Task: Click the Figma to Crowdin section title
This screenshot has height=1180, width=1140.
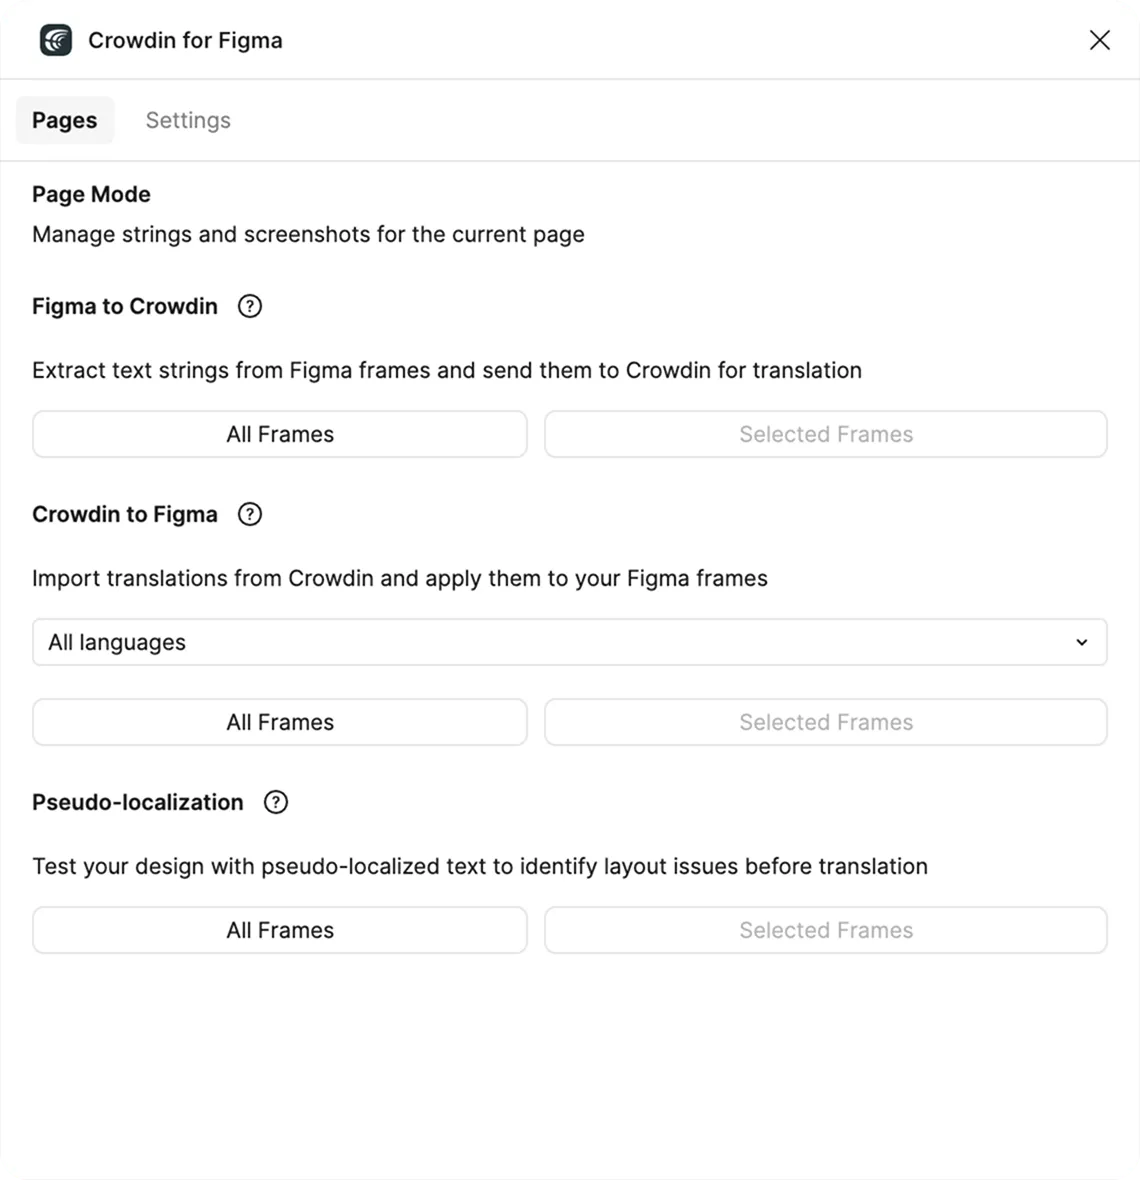Action: [x=124, y=306]
